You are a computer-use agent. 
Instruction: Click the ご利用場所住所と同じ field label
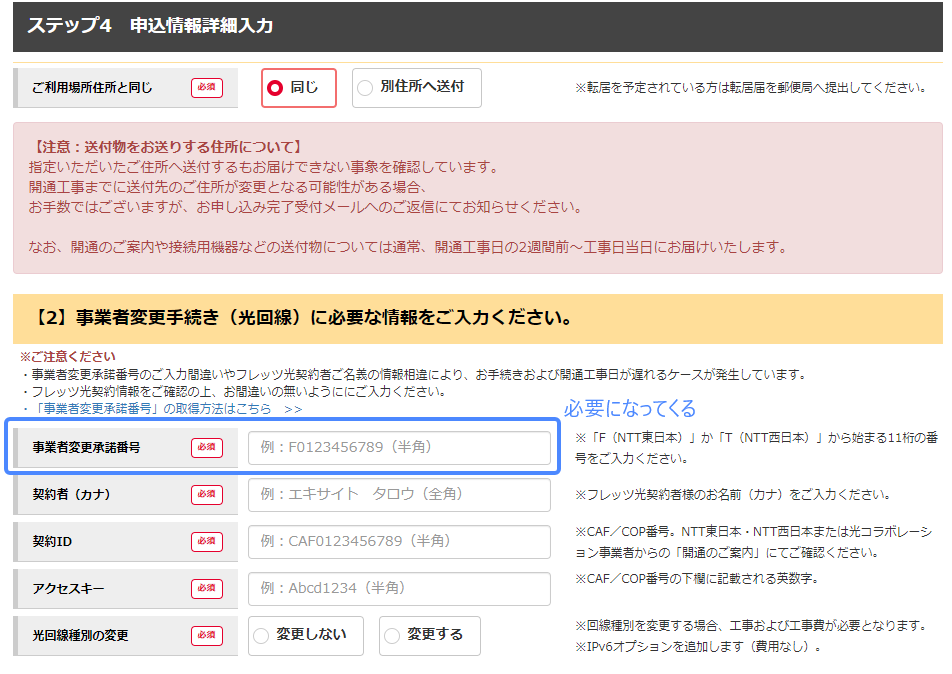92,88
